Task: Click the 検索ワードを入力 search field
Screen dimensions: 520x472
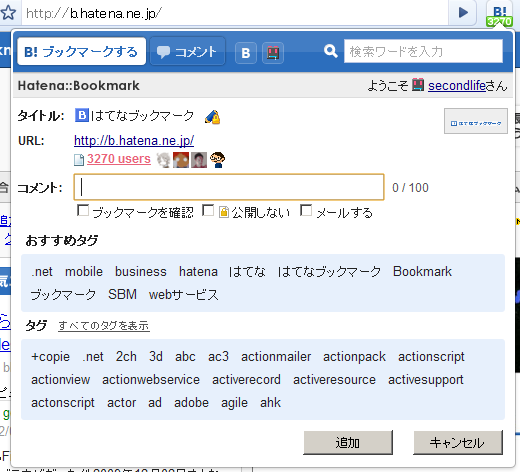Action: tap(423, 51)
